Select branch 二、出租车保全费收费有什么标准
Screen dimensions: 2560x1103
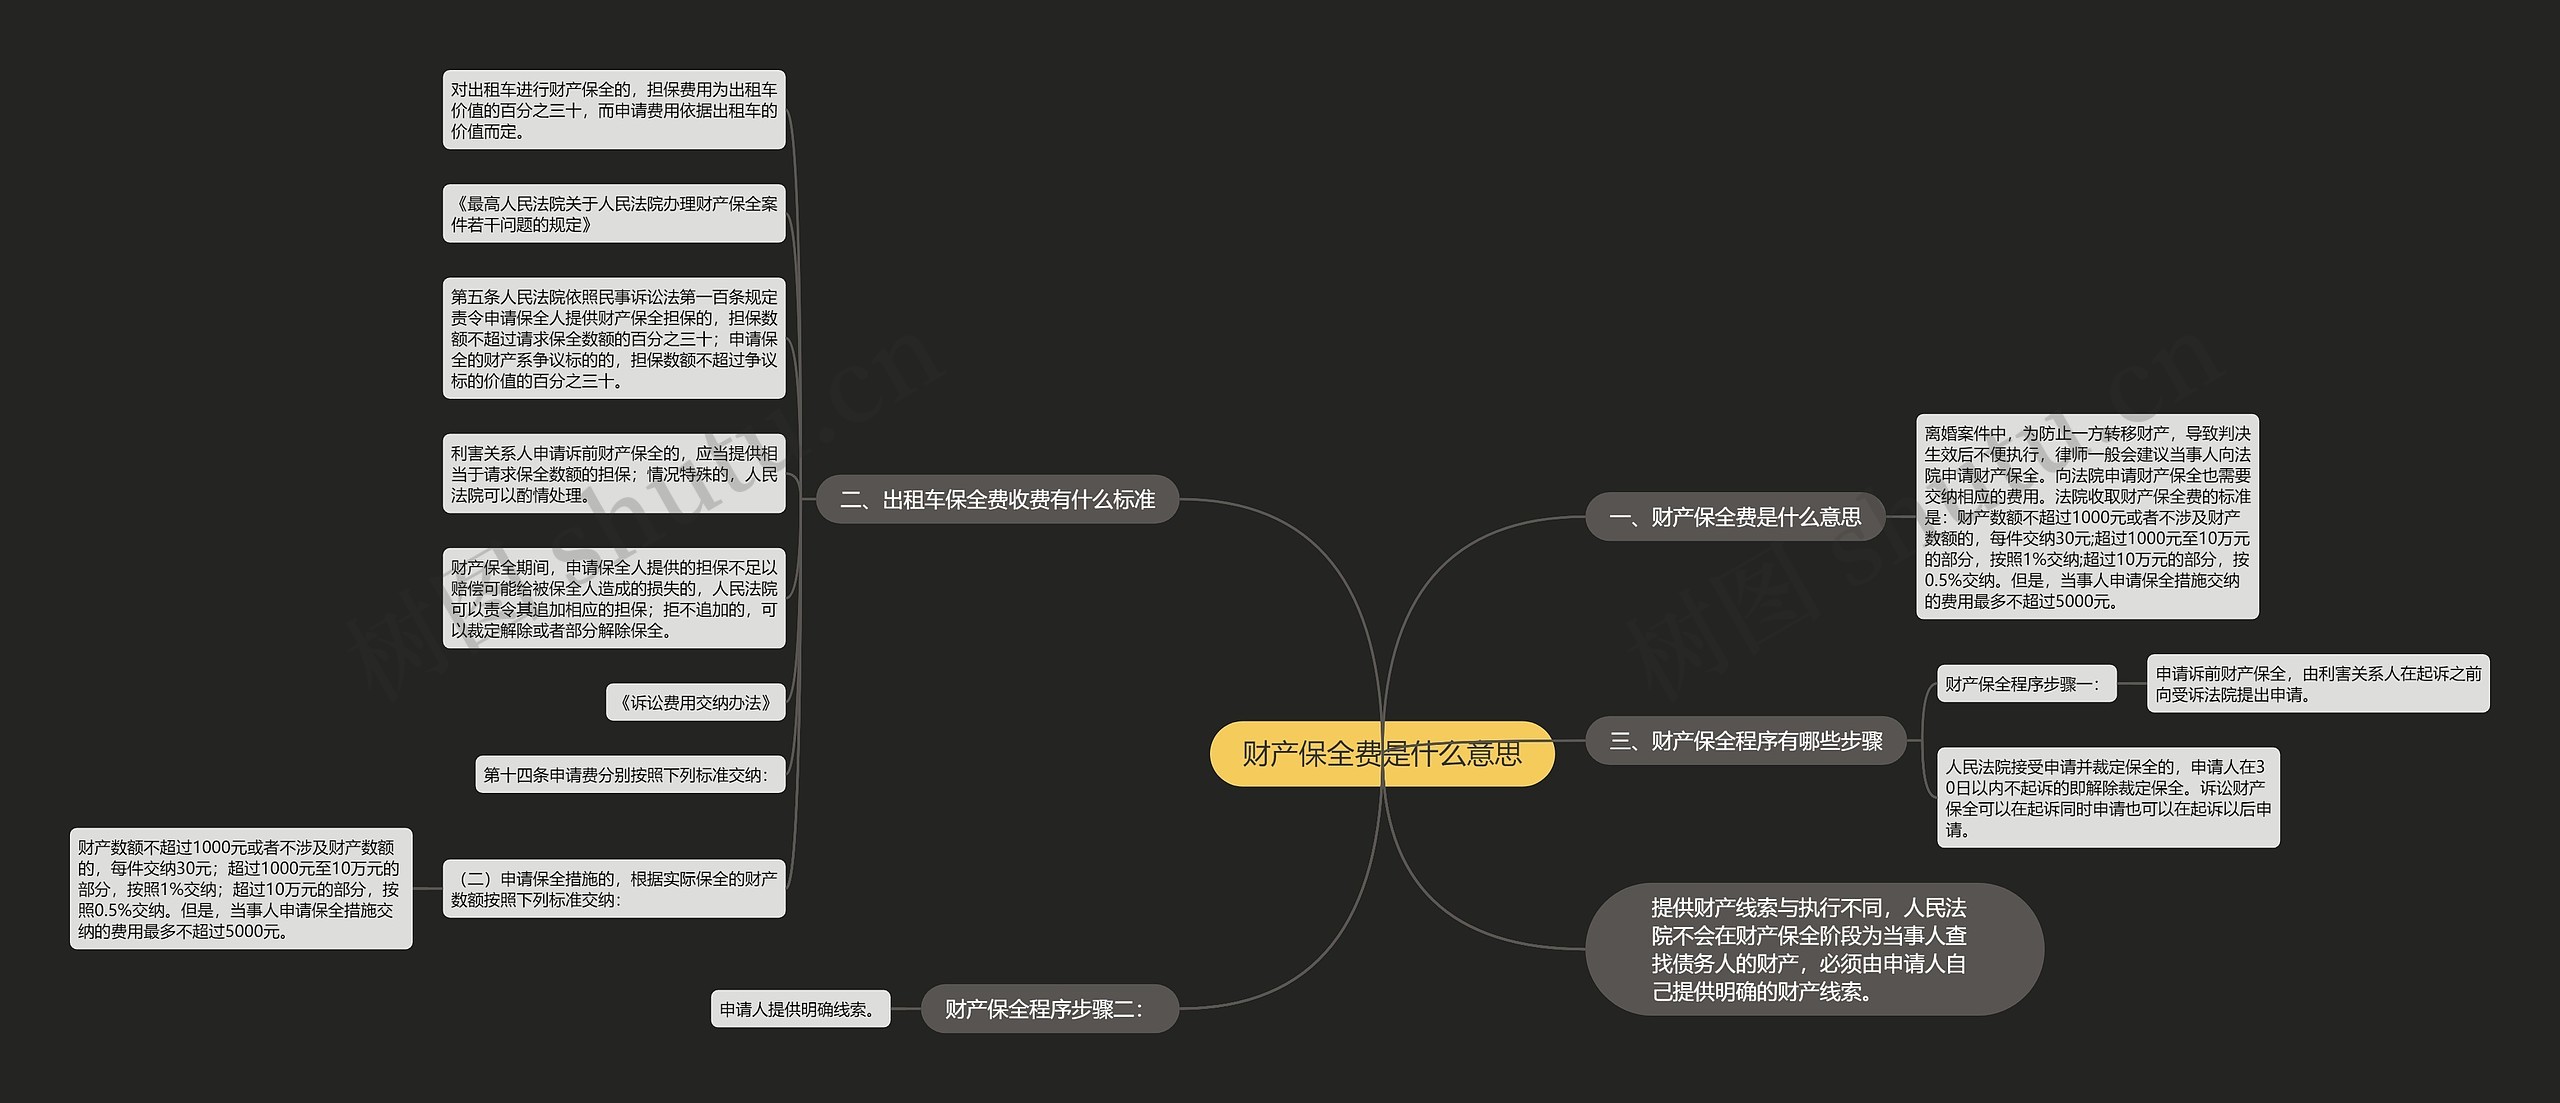point(998,499)
